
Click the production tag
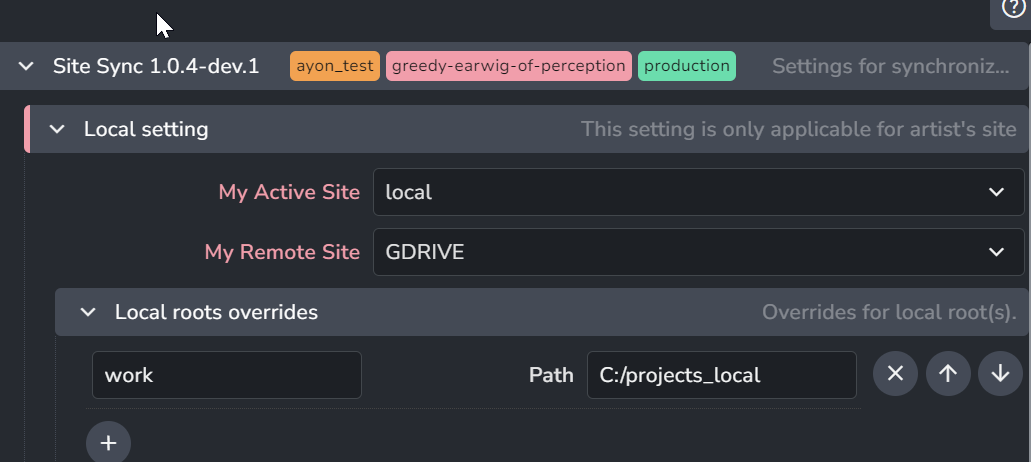686,66
